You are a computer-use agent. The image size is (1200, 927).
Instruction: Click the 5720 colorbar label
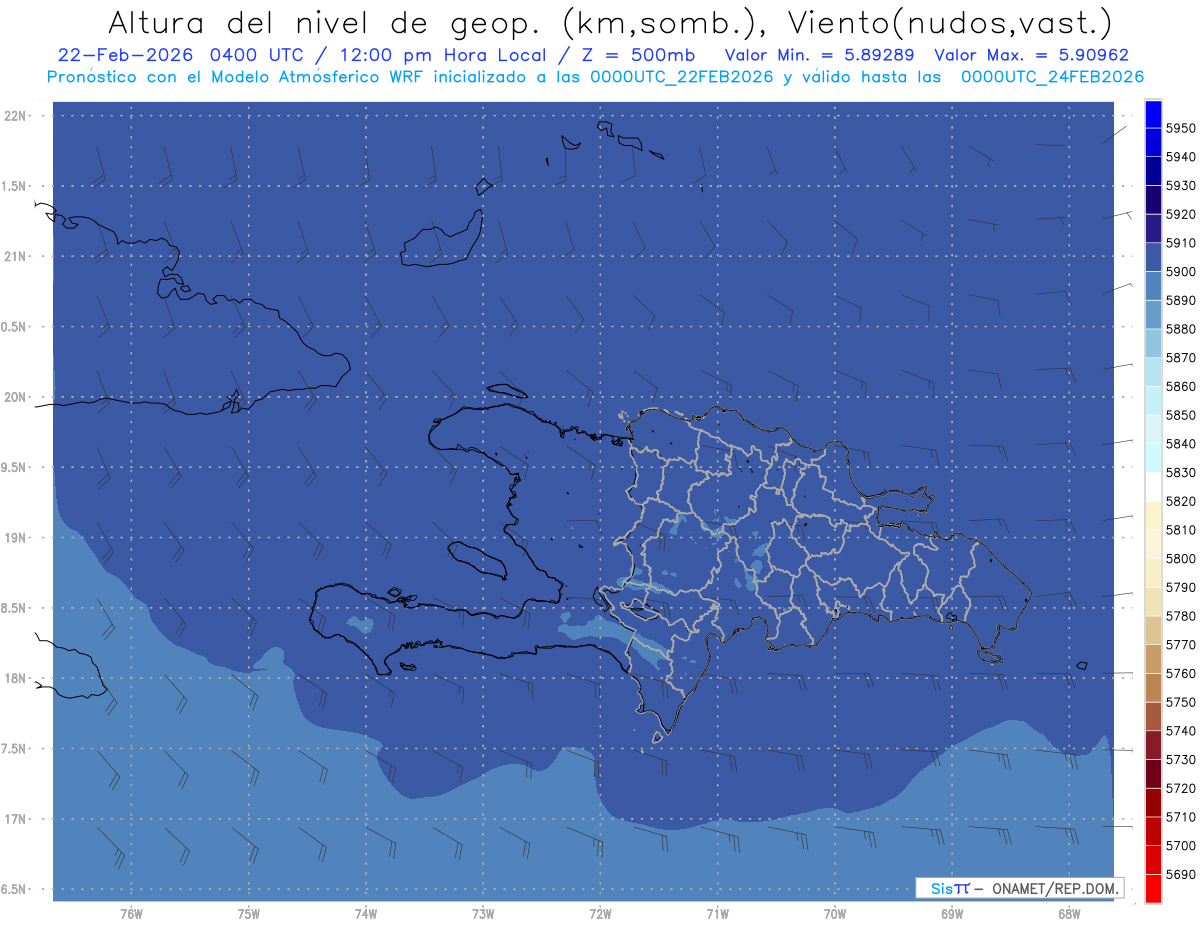(1180, 788)
